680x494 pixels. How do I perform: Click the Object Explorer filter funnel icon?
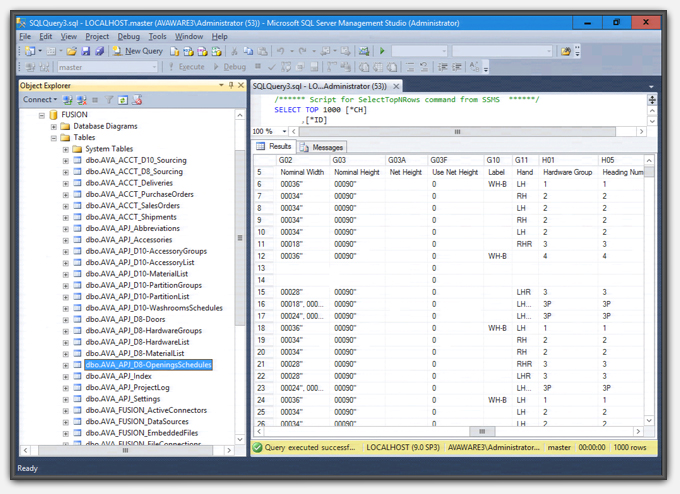click(111, 100)
